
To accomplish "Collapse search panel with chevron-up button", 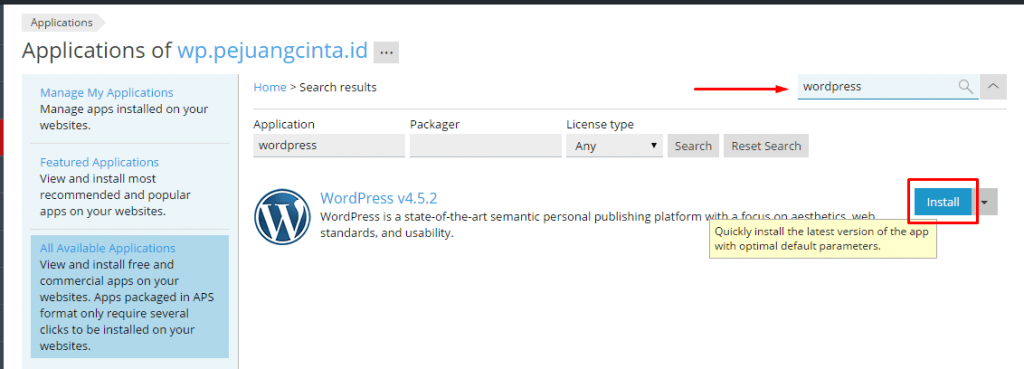I will point(993,86).
